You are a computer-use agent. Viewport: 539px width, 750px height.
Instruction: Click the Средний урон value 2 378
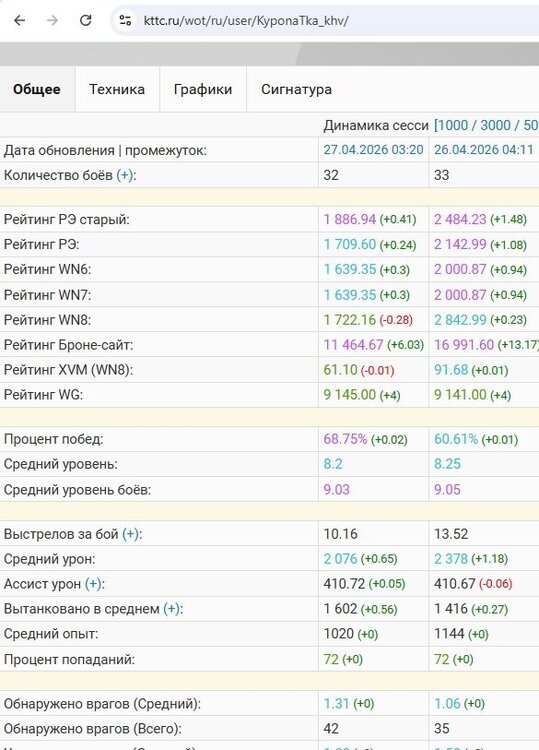pos(451,559)
